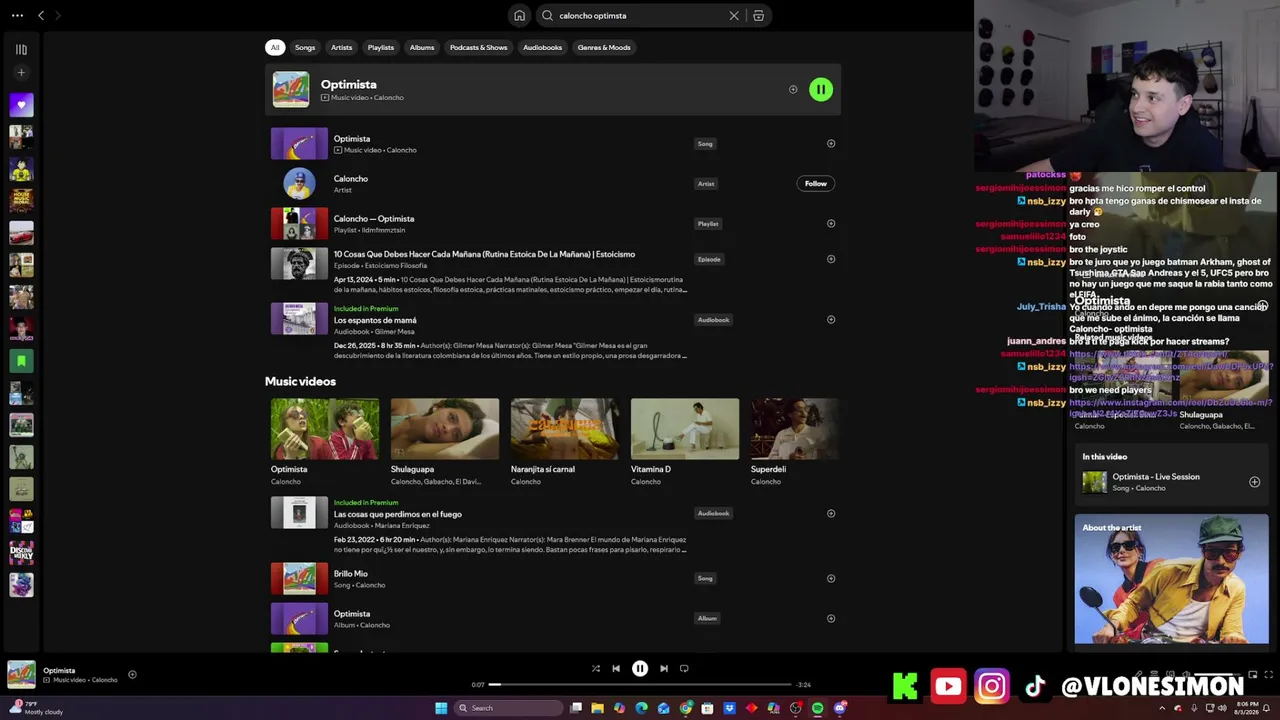The image size is (1280, 720).
Task: Create a new playlist with plus icon
Action: click(x=21, y=72)
